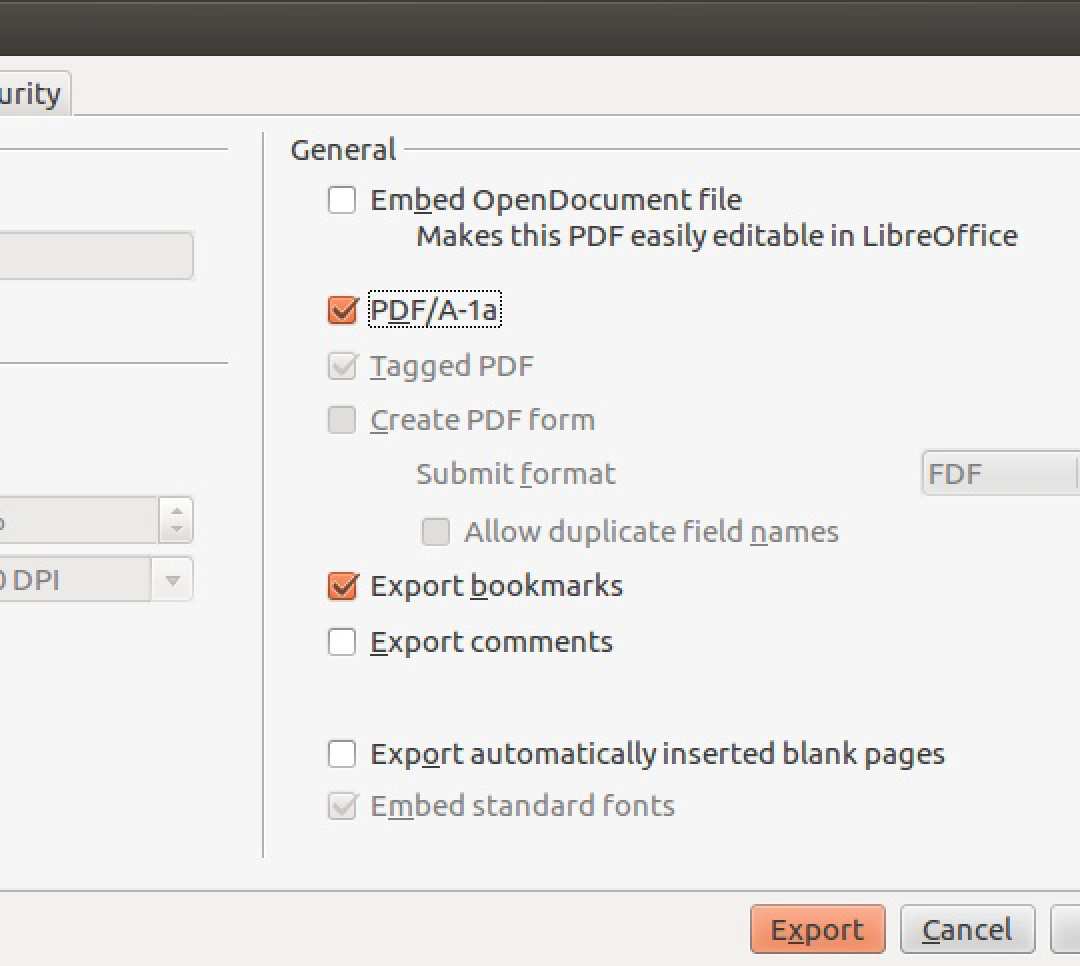This screenshot has width=1080, height=966.
Task: Enable Export comments
Action: coord(341,642)
